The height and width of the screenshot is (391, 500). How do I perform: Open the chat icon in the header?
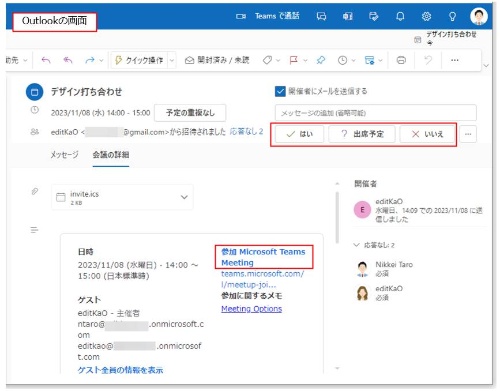(x=321, y=16)
